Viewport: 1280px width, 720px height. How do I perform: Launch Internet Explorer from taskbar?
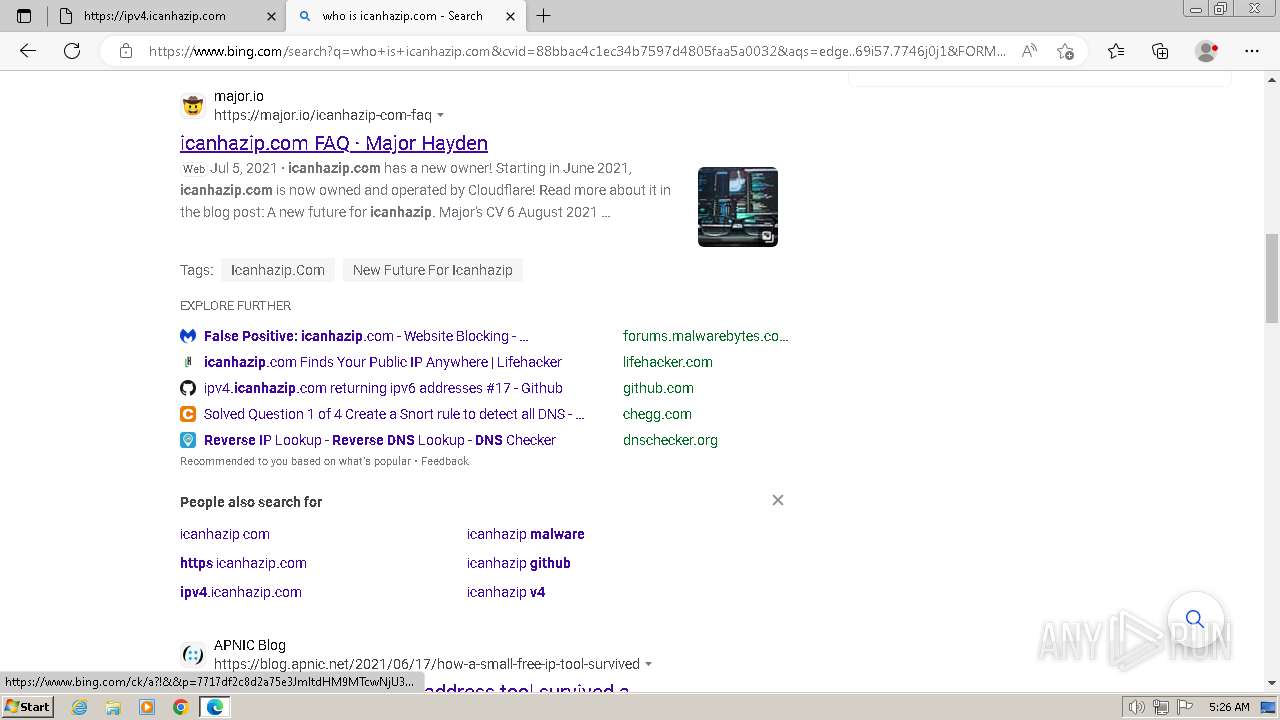(x=80, y=707)
